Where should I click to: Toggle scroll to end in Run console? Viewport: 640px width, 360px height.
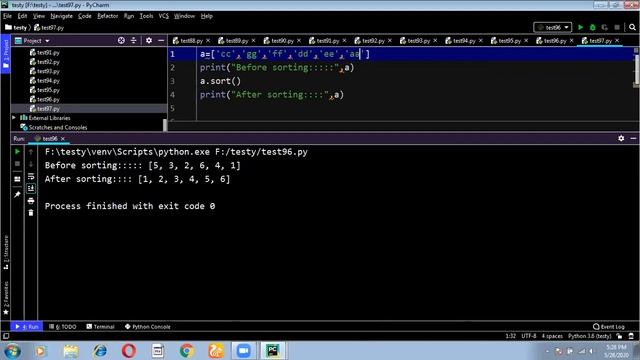[x=31, y=188]
